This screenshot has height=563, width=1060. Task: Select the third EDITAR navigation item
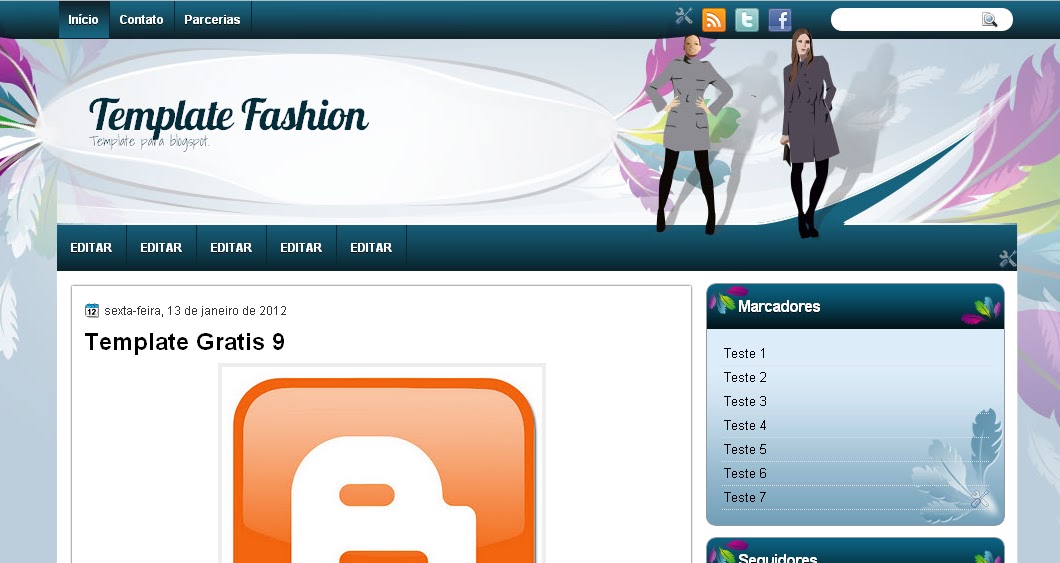tap(231, 247)
